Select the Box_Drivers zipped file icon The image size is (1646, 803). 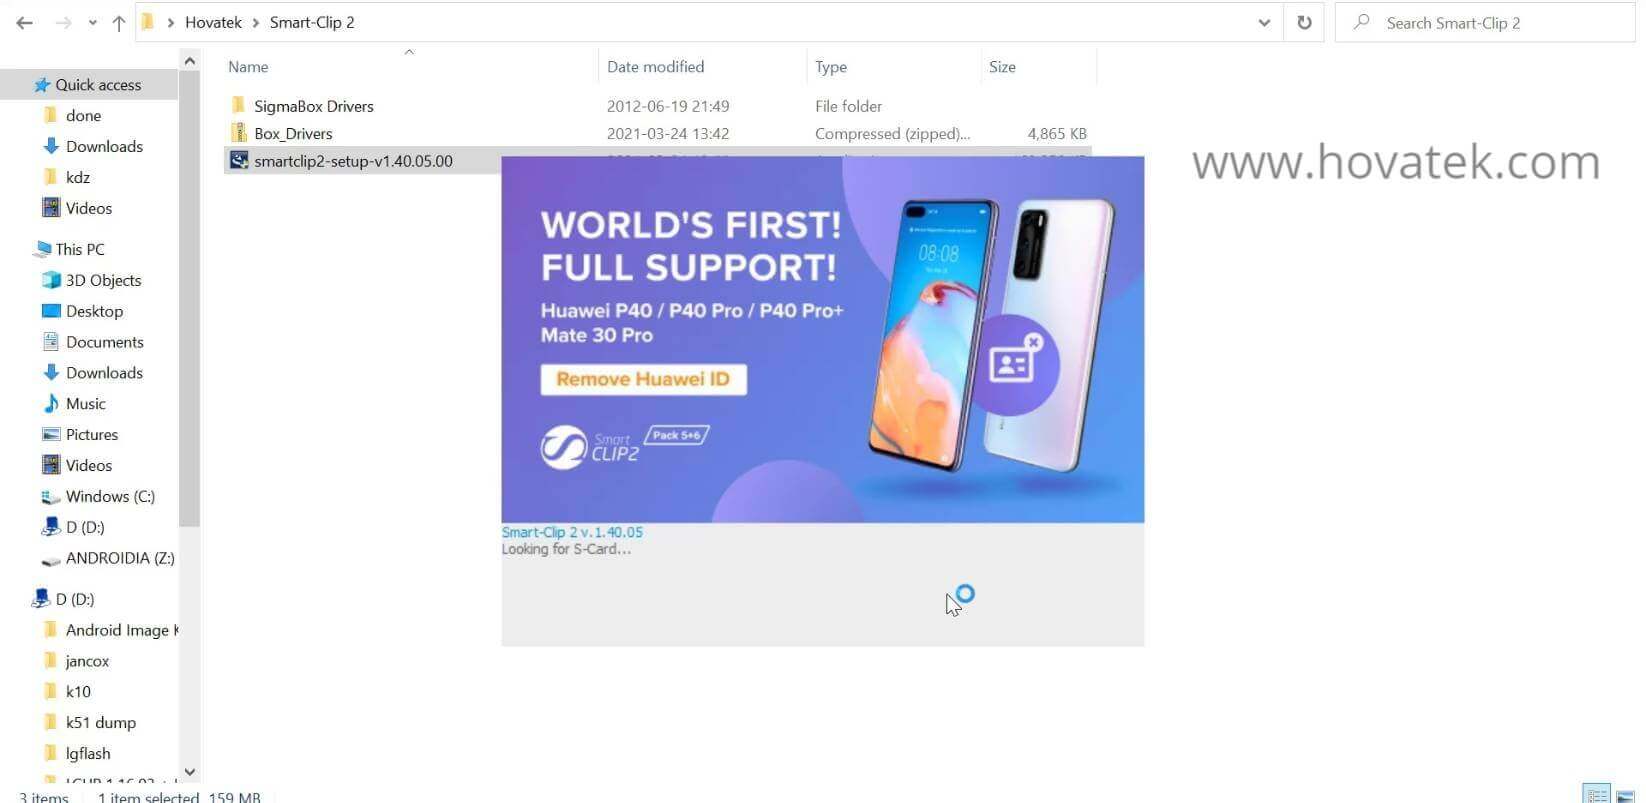[x=238, y=132]
